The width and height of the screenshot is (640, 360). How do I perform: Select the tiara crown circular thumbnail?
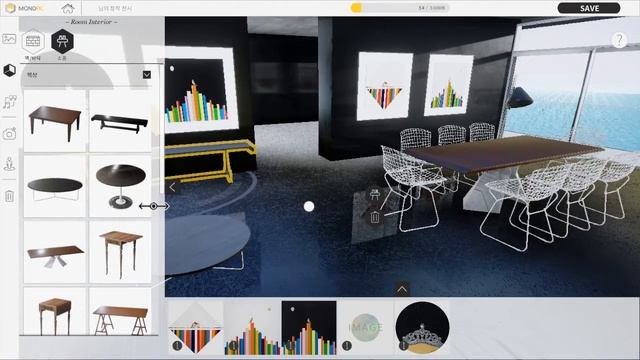click(x=422, y=328)
